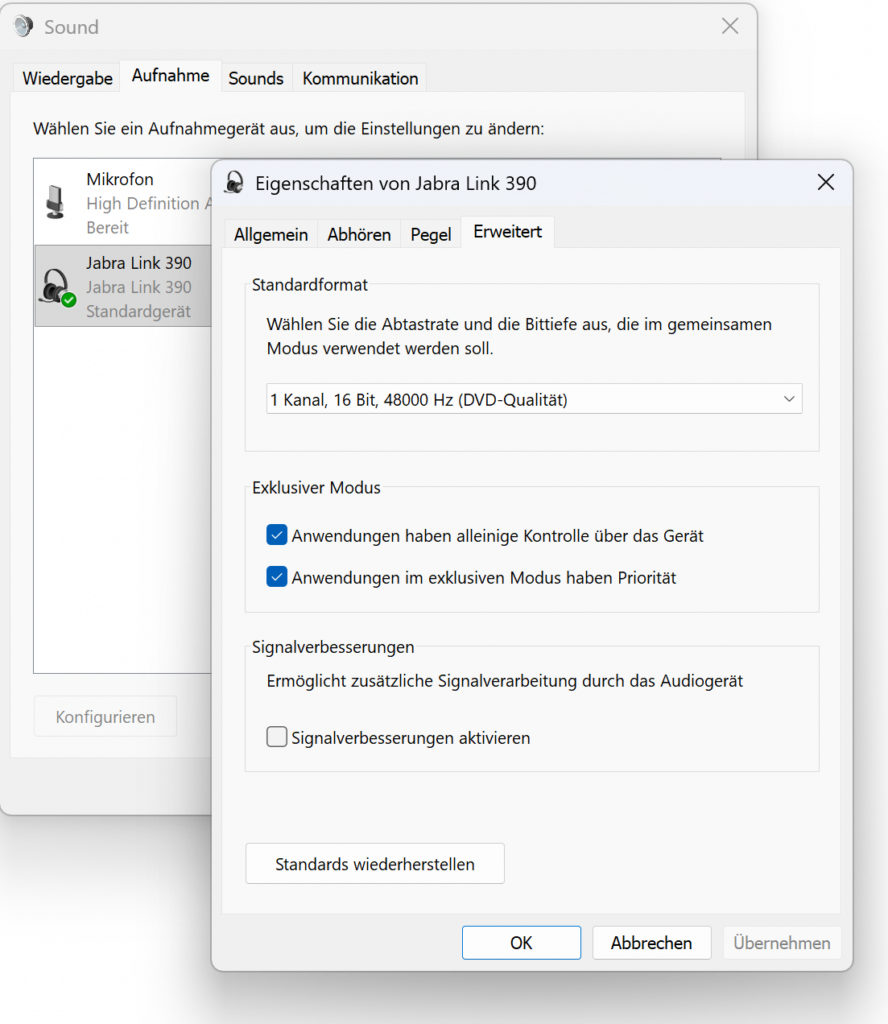
Task: Click the Sound window speaker icon
Action: pyautogui.click(x=24, y=26)
